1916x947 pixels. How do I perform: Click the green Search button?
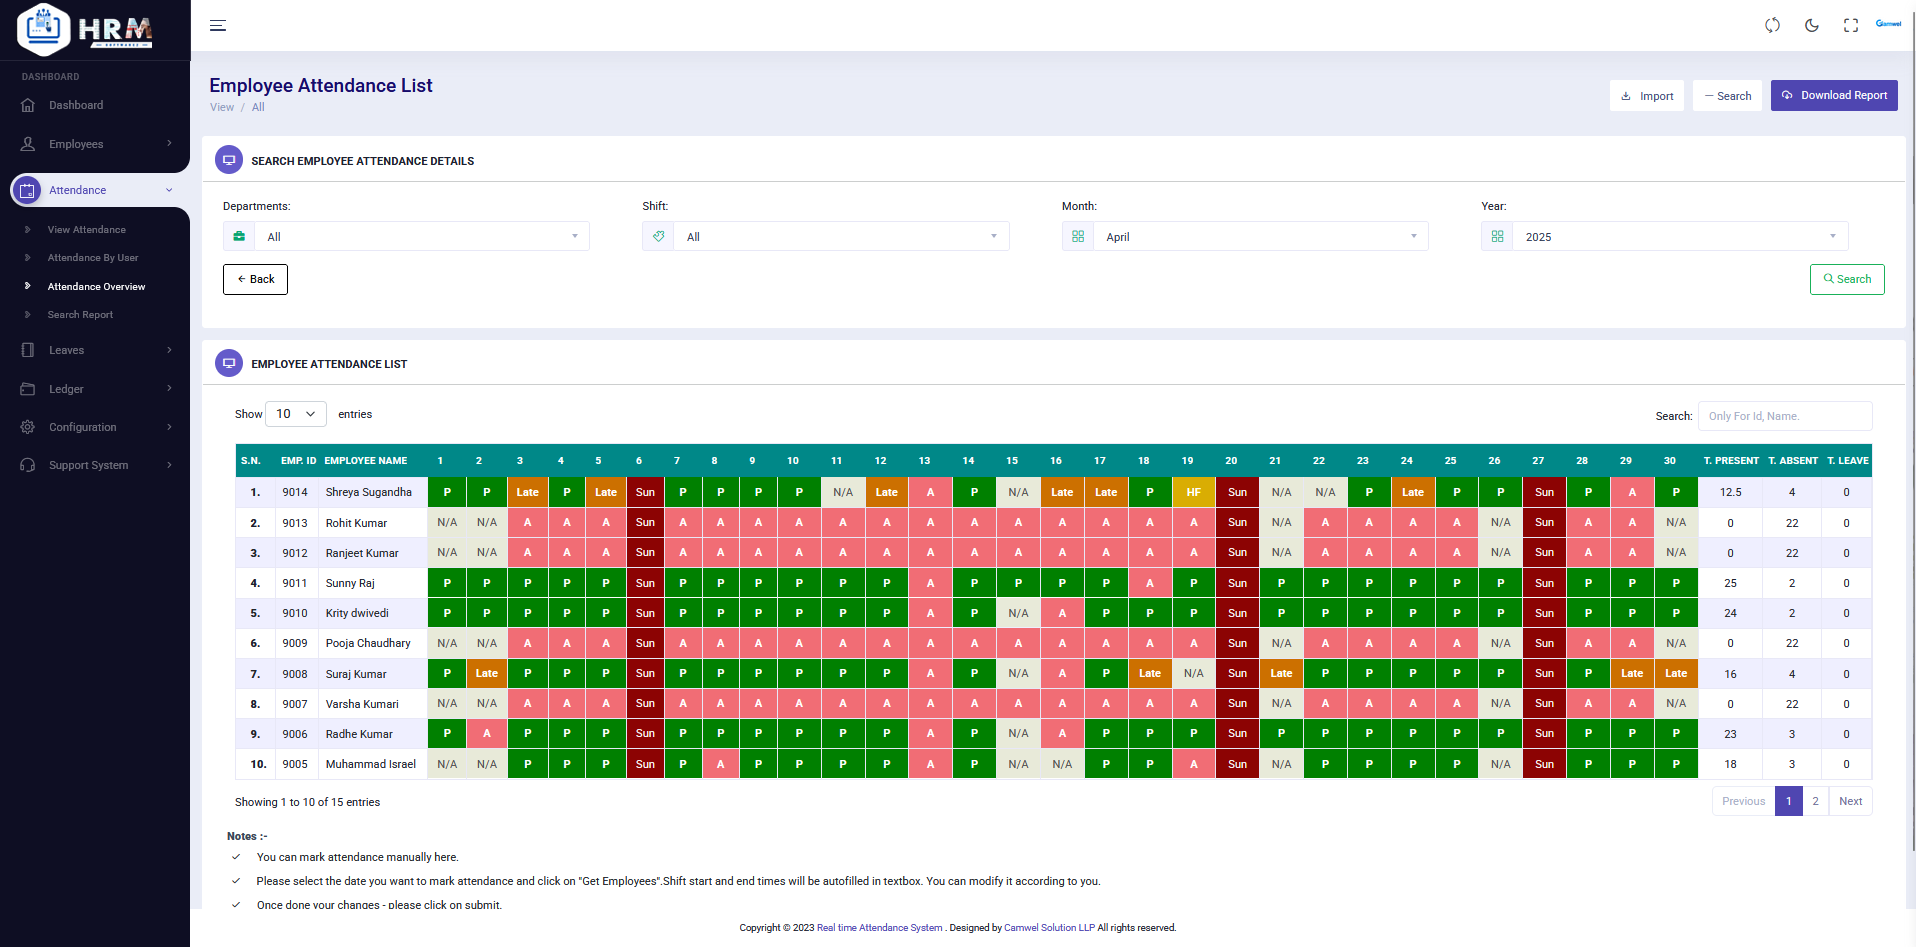(x=1846, y=280)
